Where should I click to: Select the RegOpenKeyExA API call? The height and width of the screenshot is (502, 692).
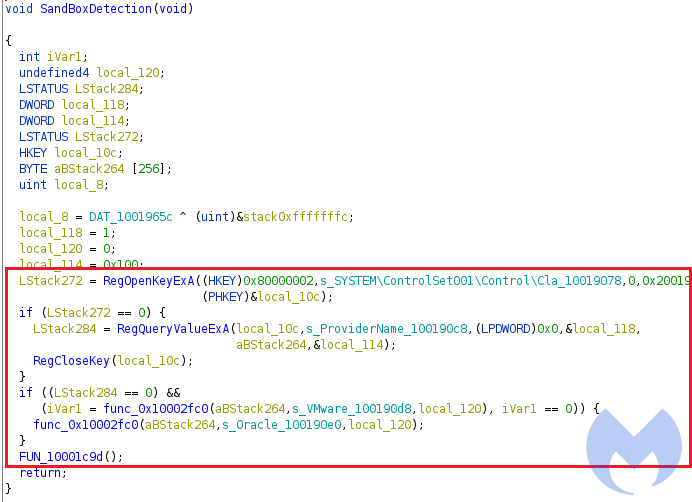click(x=149, y=281)
